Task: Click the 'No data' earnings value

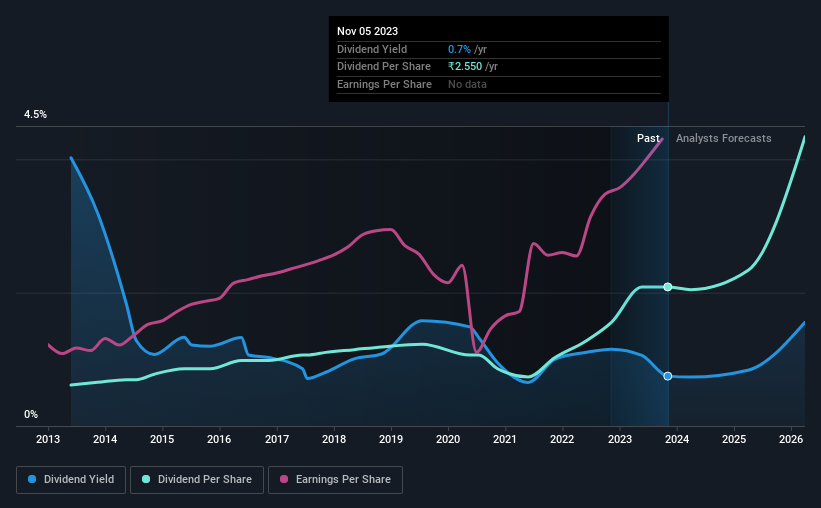Action: (467, 84)
